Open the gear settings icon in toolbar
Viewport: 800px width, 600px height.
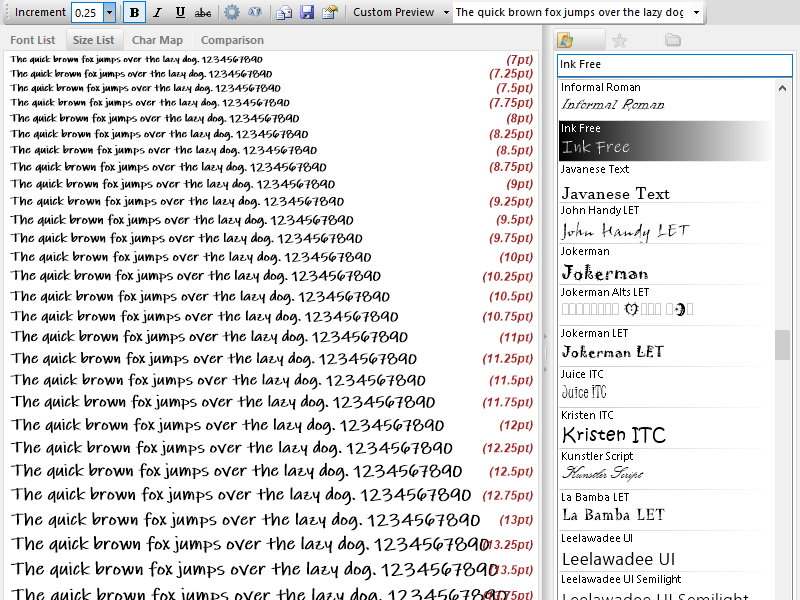click(x=232, y=12)
